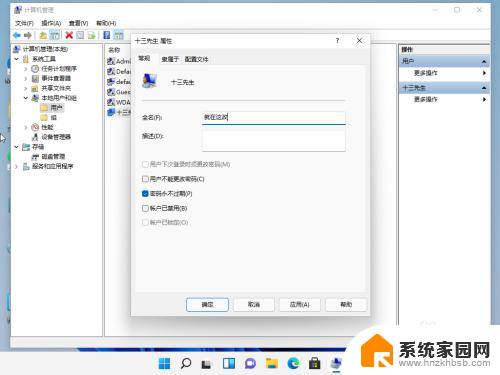Click the Forward arrow in the toolbar
Image resolution: width=500 pixels, height=375 pixels.
click(28, 35)
